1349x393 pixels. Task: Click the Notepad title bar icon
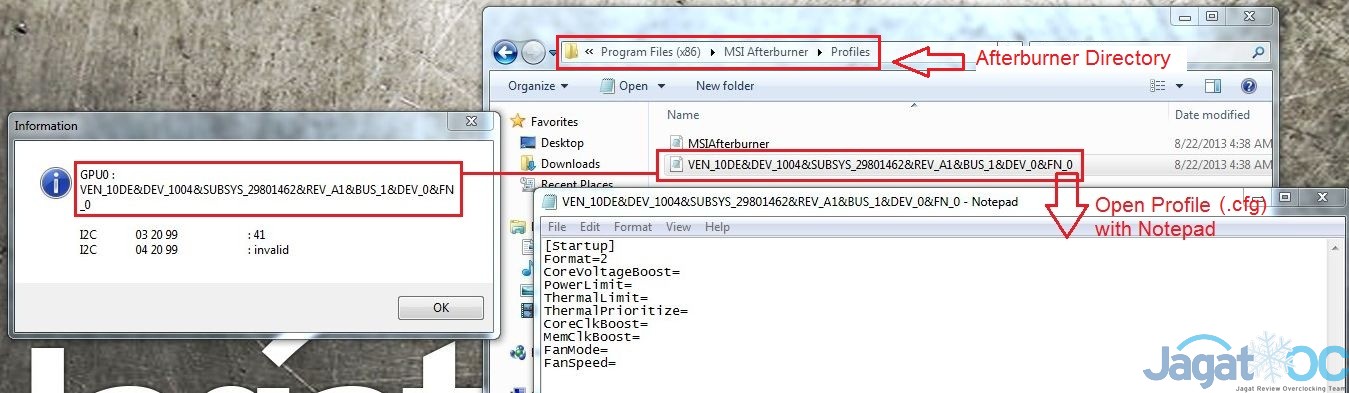549,202
